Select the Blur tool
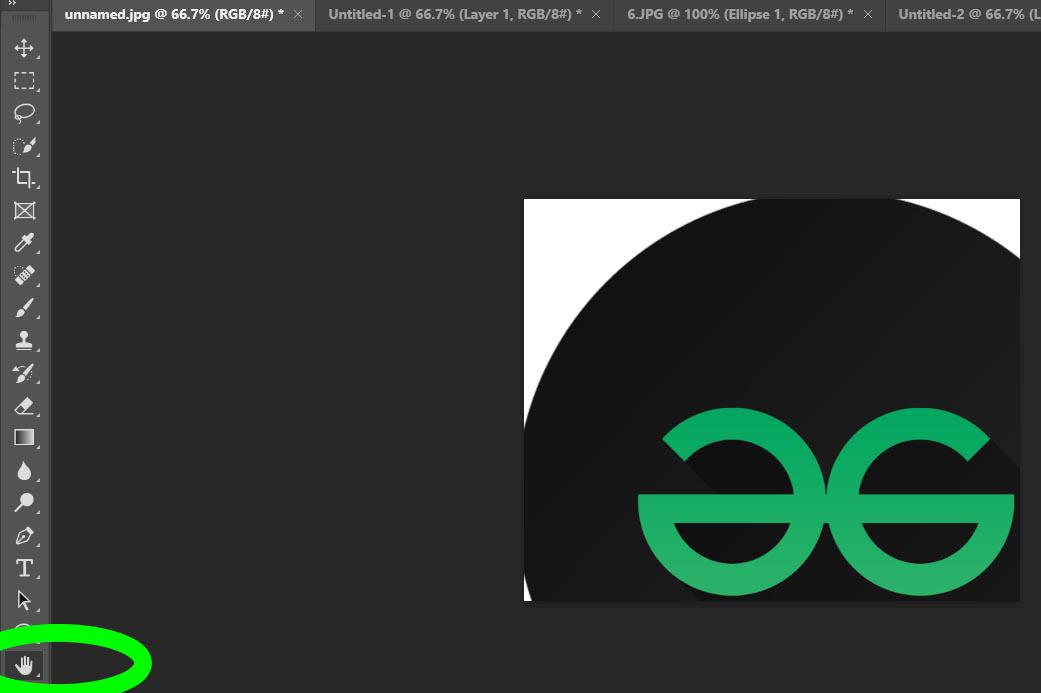The height and width of the screenshot is (693, 1041). coord(25,471)
